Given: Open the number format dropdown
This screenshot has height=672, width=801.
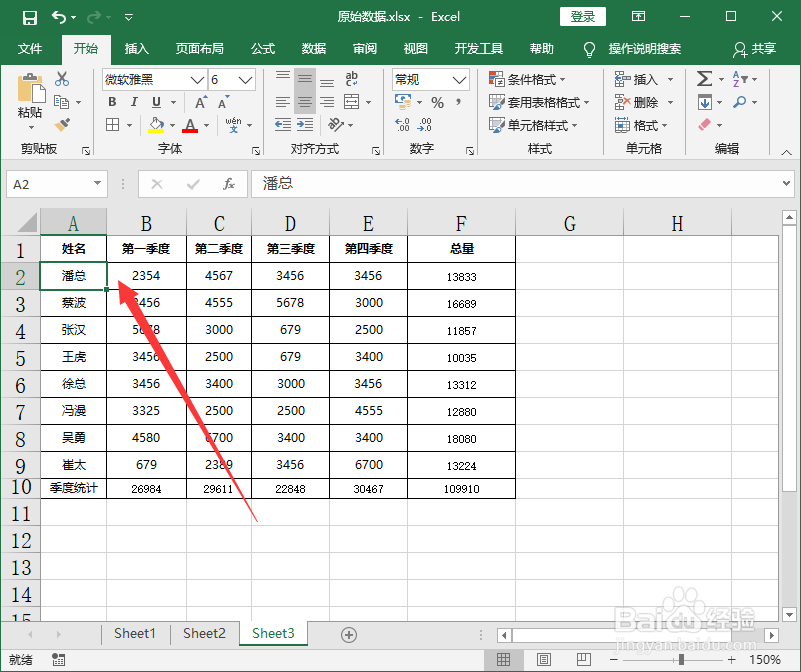Looking at the screenshot, I should [459, 80].
